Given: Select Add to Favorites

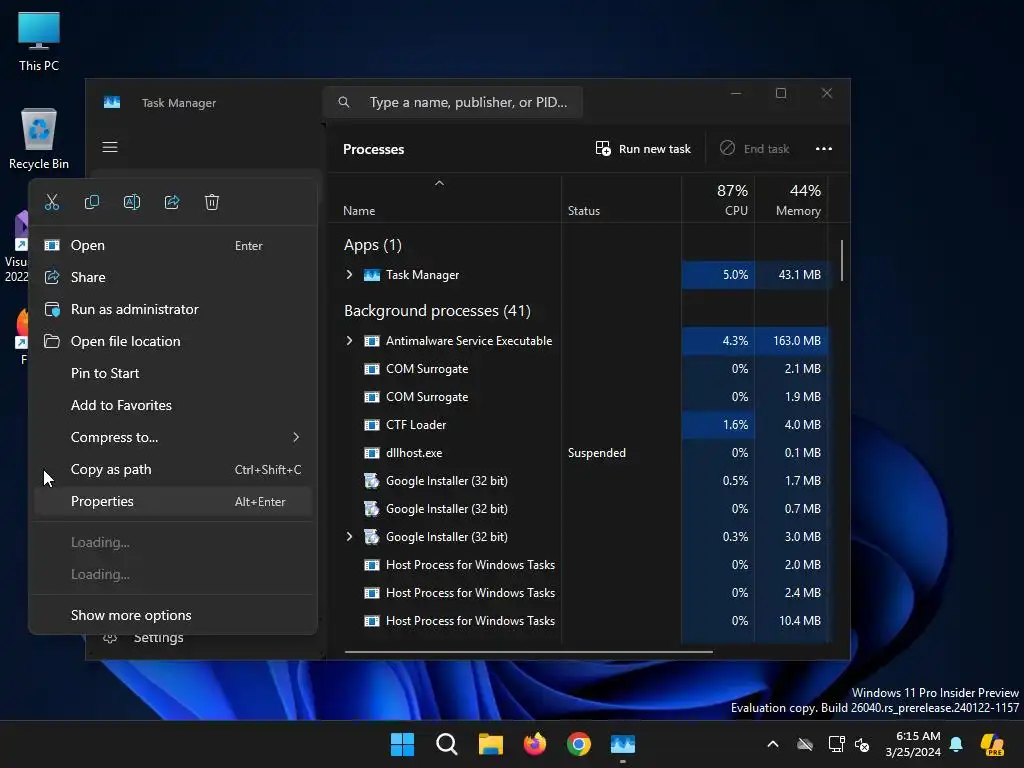Looking at the screenshot, I should point(173,406).
